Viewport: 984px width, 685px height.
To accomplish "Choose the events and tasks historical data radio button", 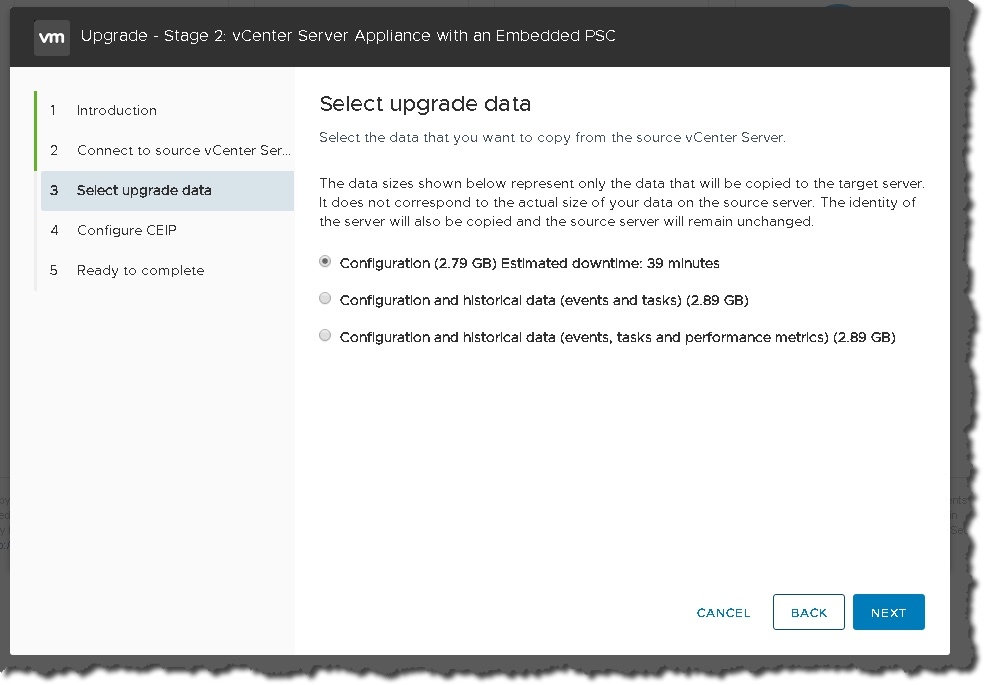I will 325,299.
